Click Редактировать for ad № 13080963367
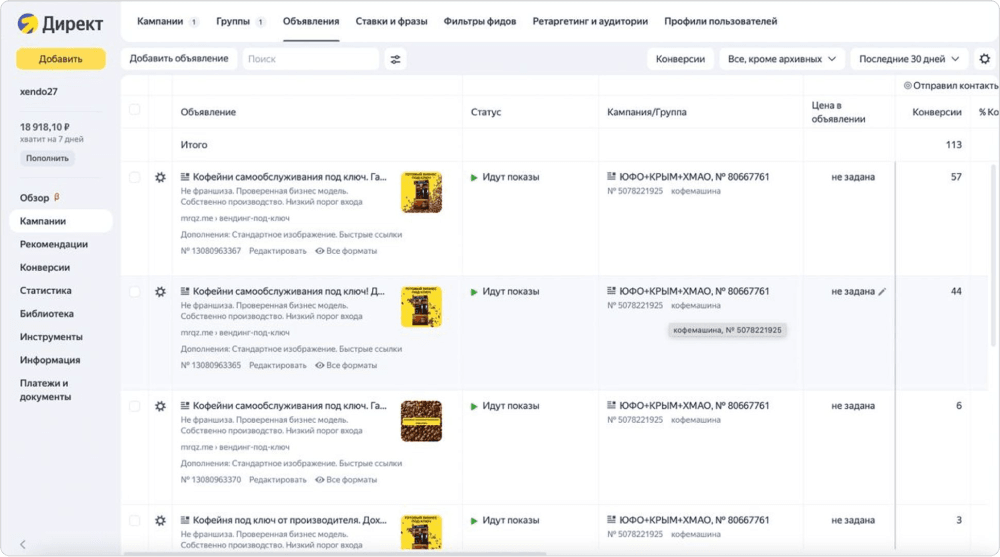This screenshot has height=557, width=1000. coord(277,251)
